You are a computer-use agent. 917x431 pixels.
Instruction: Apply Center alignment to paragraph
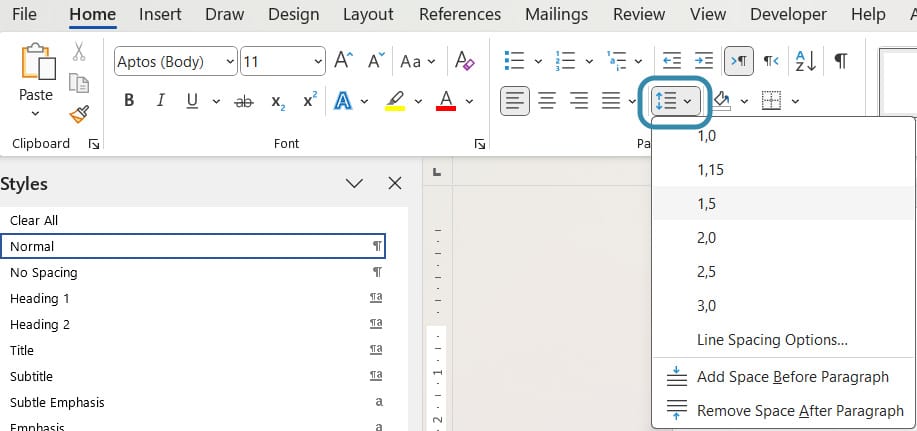(x=547, y=101)
